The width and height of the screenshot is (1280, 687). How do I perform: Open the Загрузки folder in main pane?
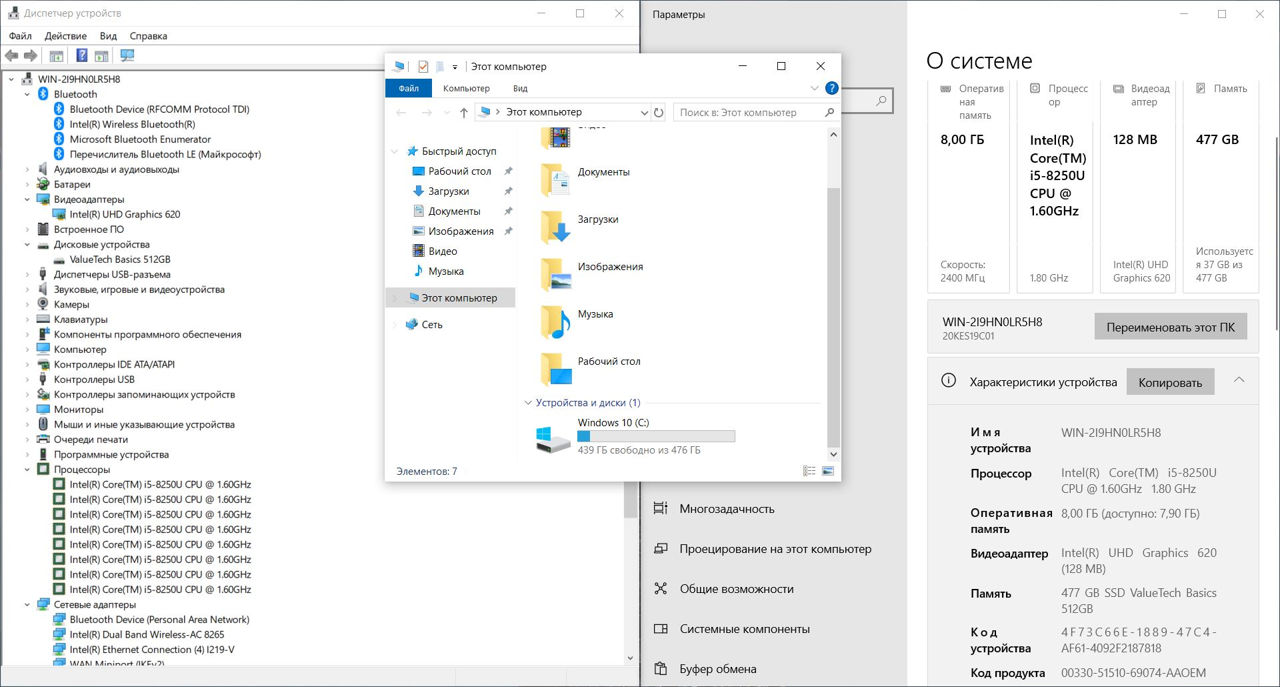pyautogui.click(x=555, y=226)
